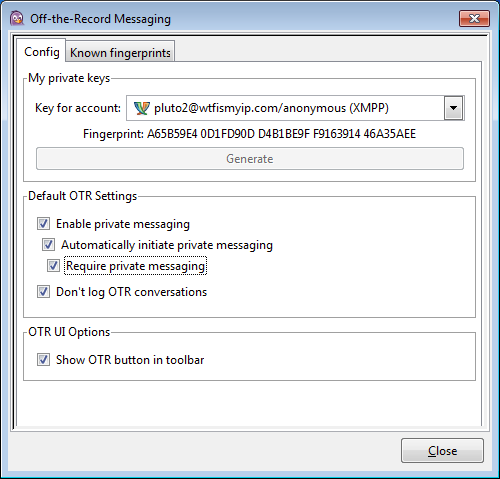The image size is (500, 479).
Task: Toggle the Automatically initiate private messaging checkbox
Action: tap(48, 245)
